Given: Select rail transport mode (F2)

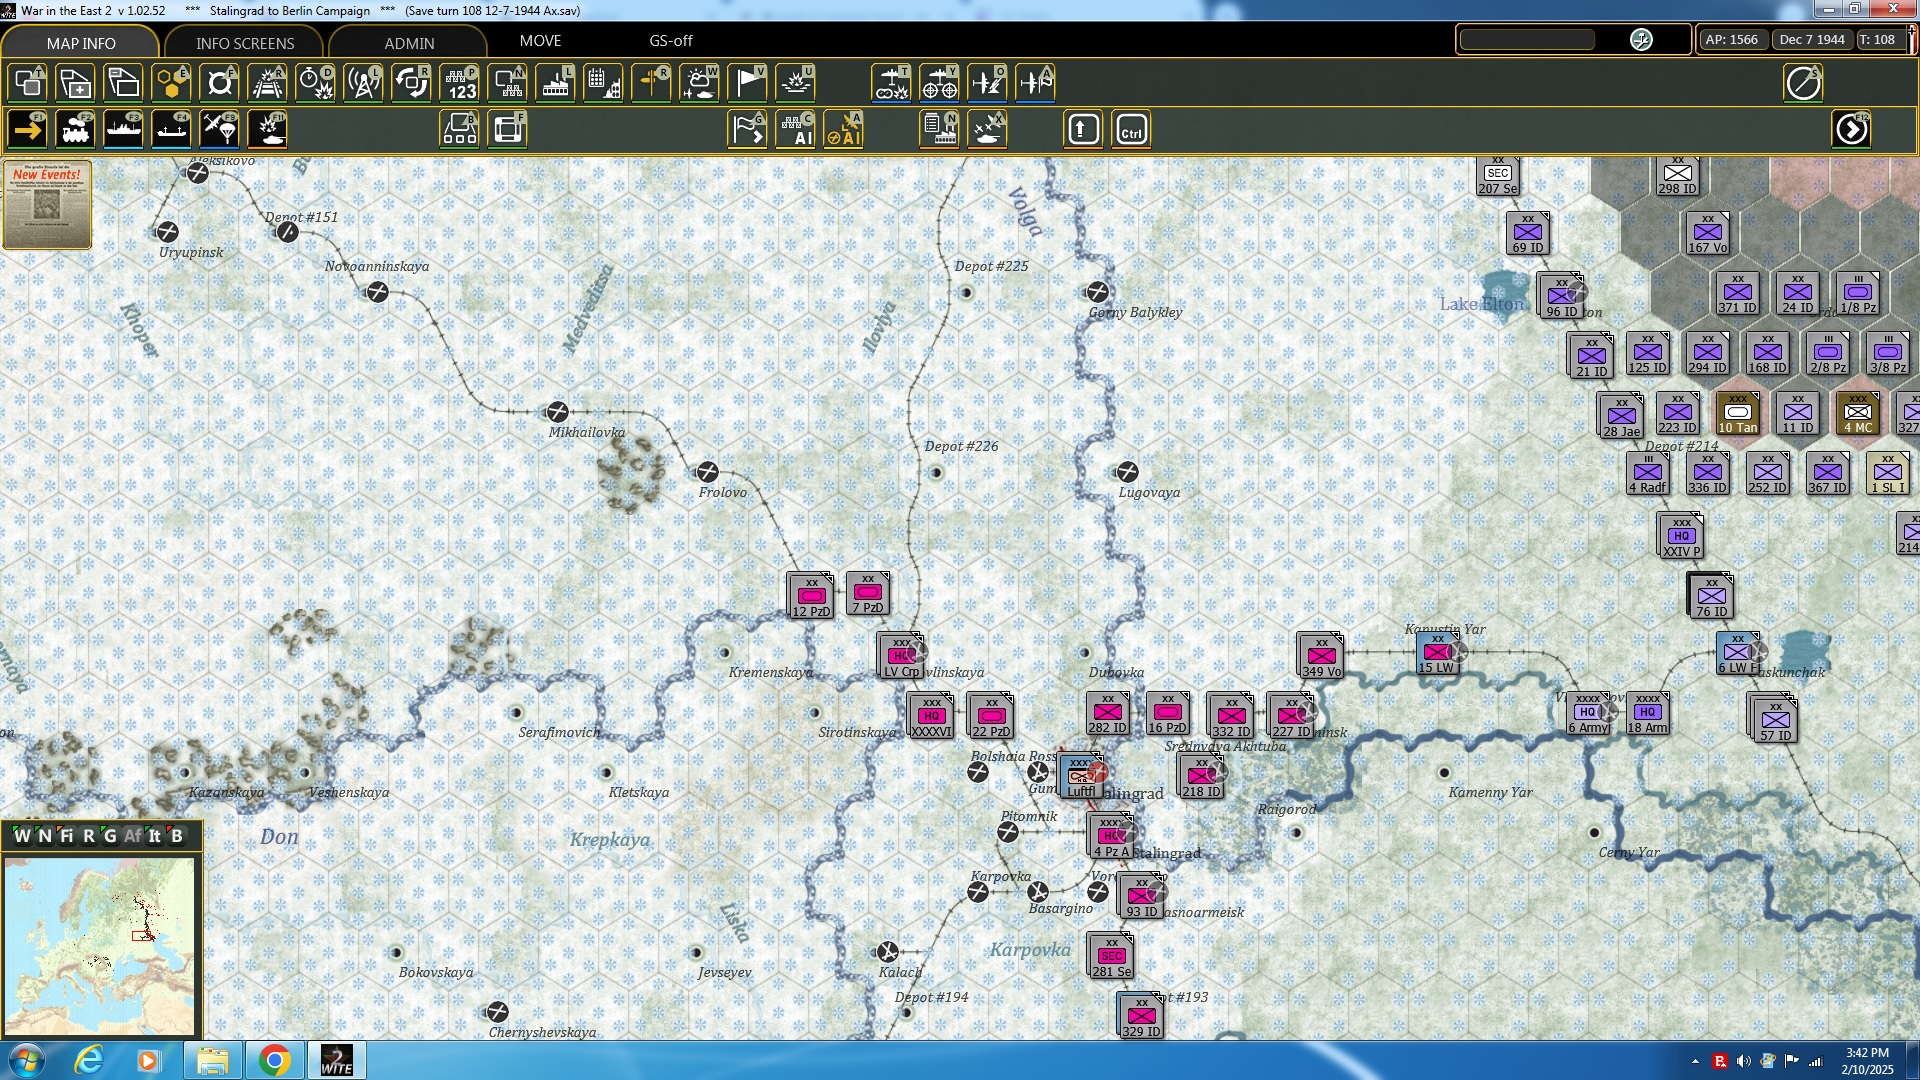Looking at the screenshot, I should (x=76, y=129).
